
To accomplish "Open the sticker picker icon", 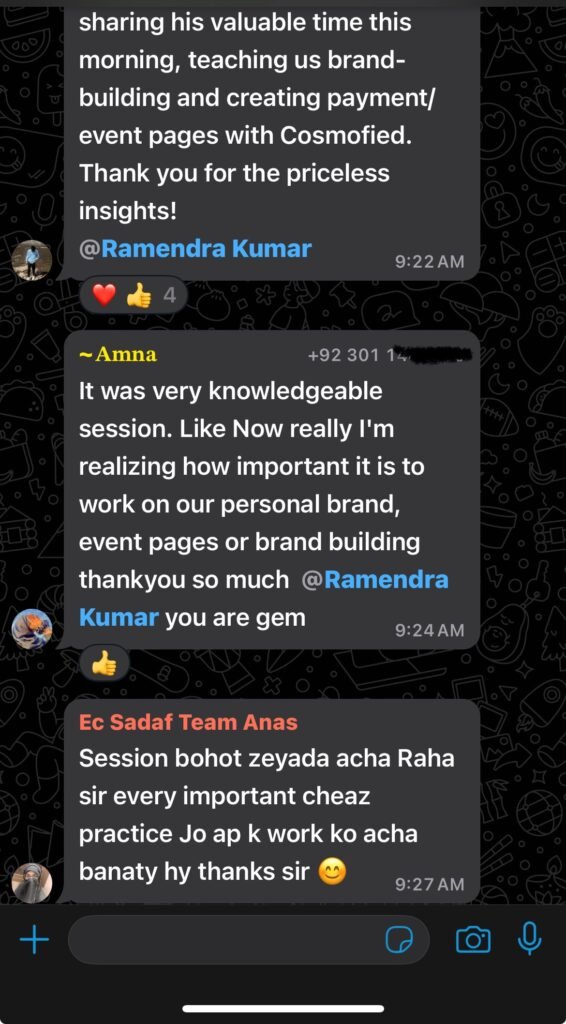I will pos(399,940).
